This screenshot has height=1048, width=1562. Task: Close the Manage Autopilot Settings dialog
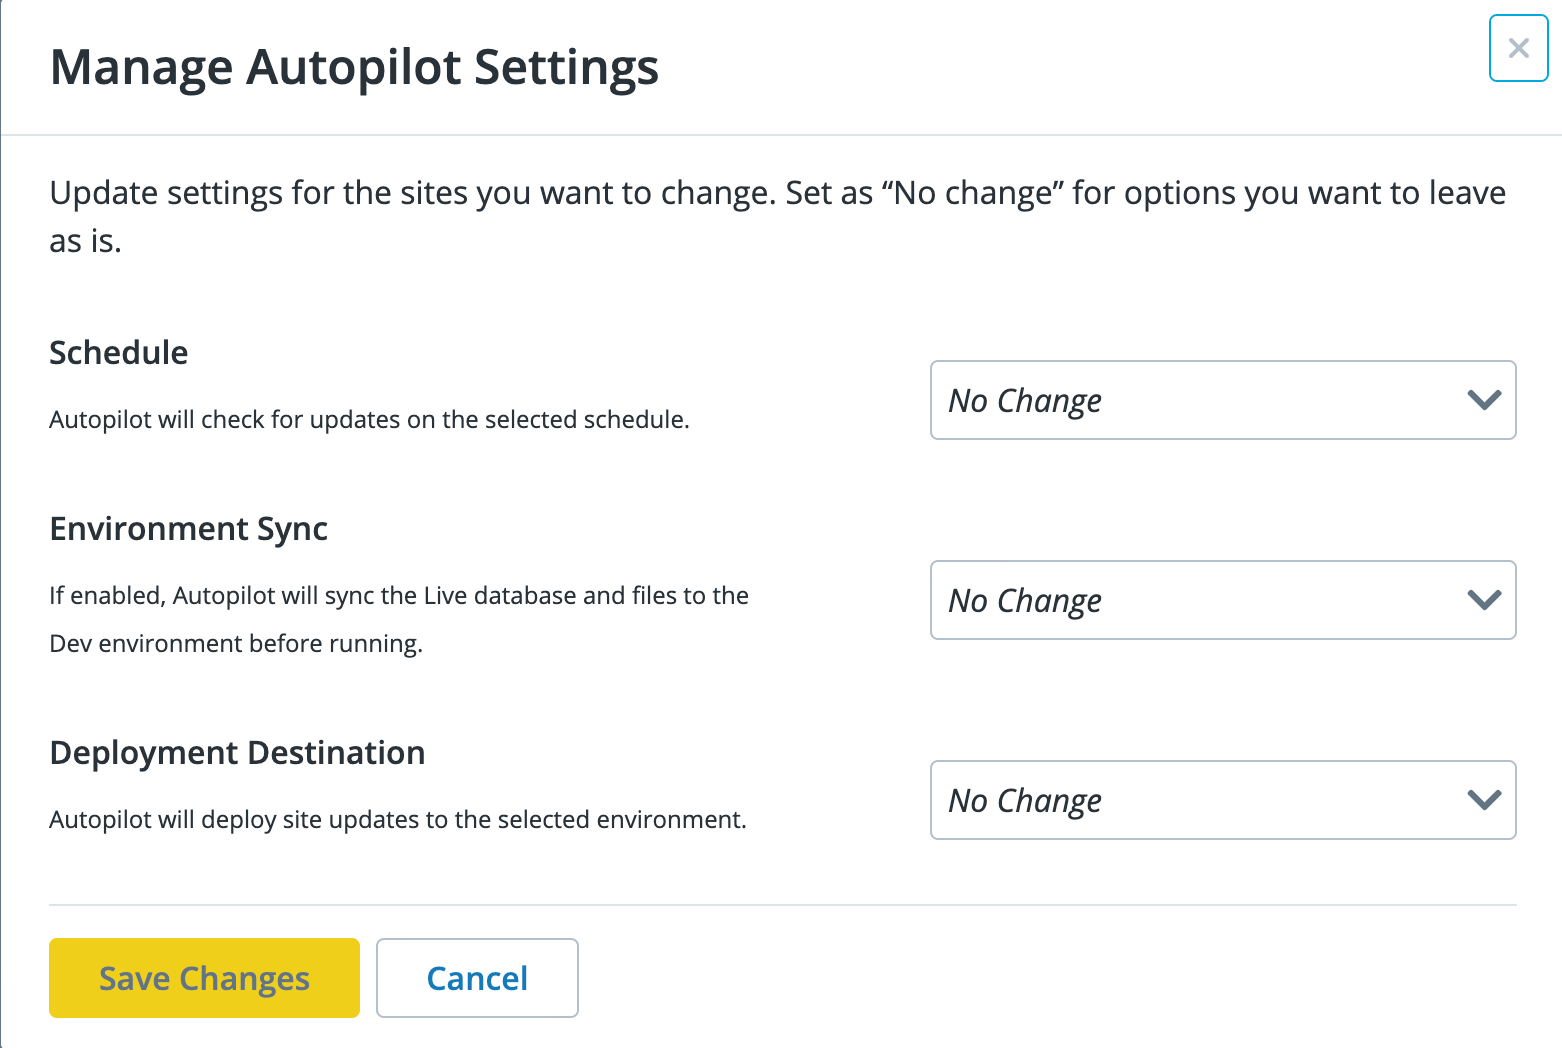coord(1518,48)
